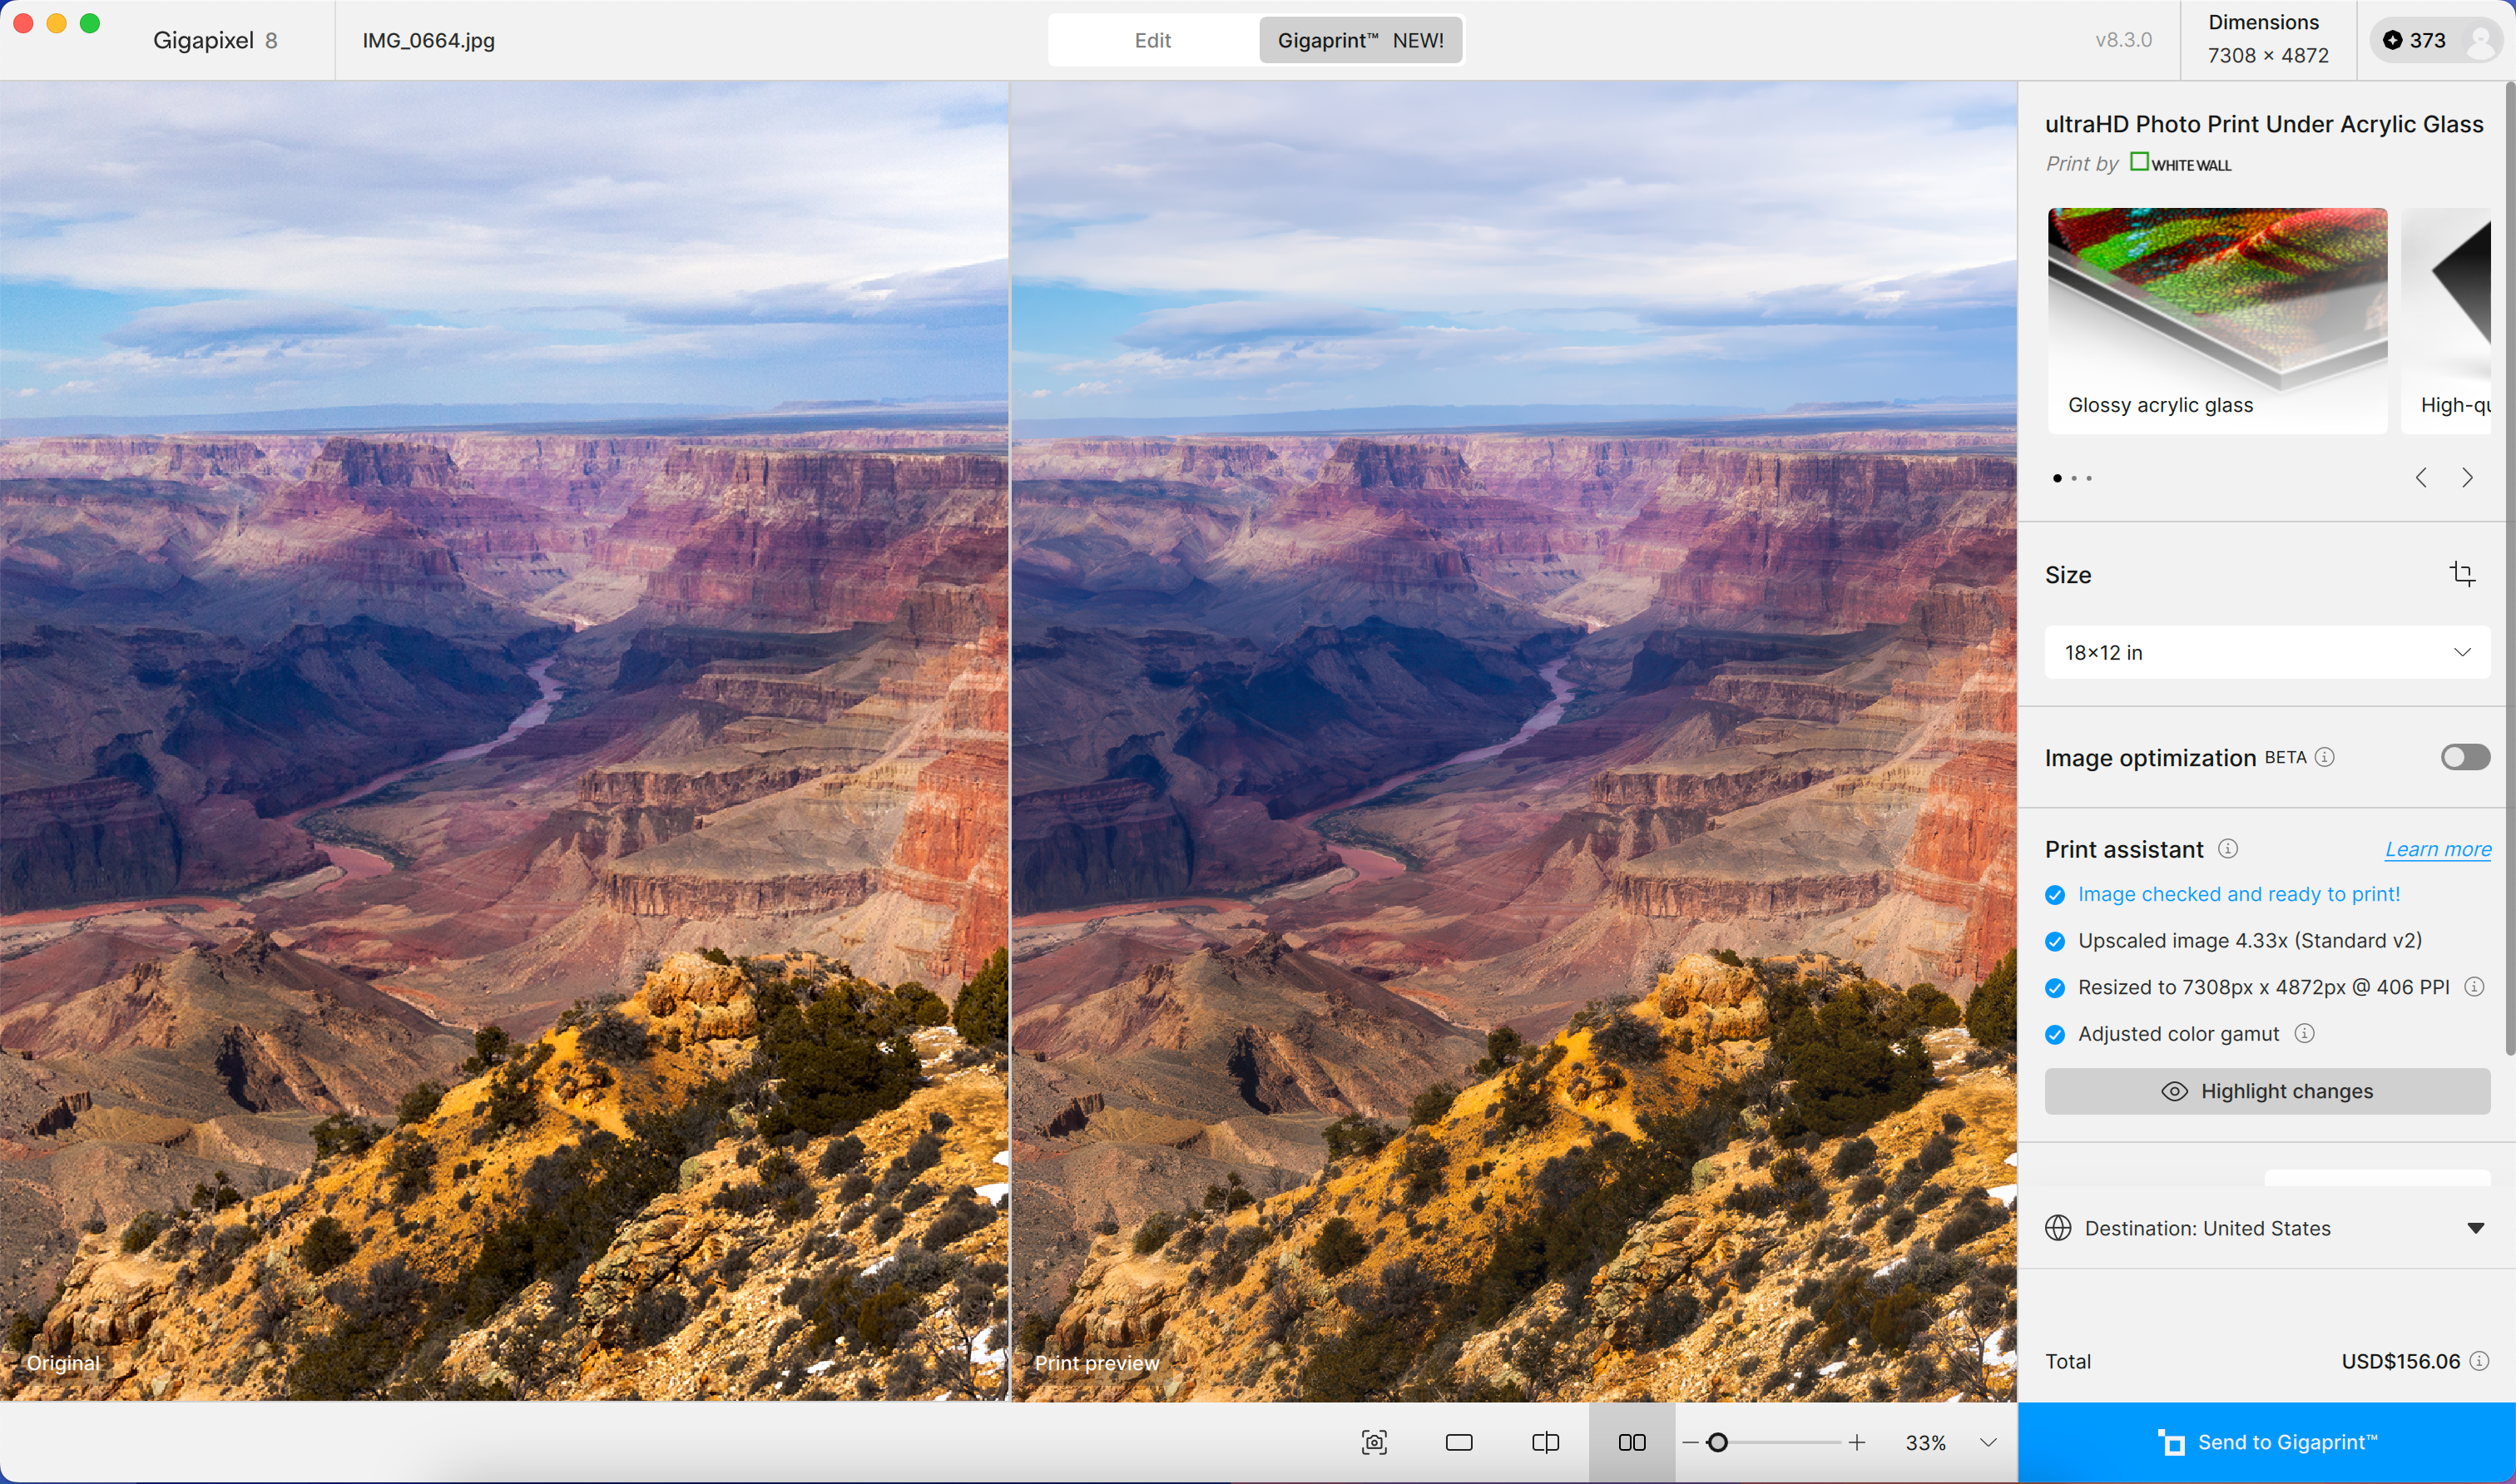This screenshot has height=1484, width=2516.
Task: Click the zoom in plus icon
Action: pos(1857,1442)
